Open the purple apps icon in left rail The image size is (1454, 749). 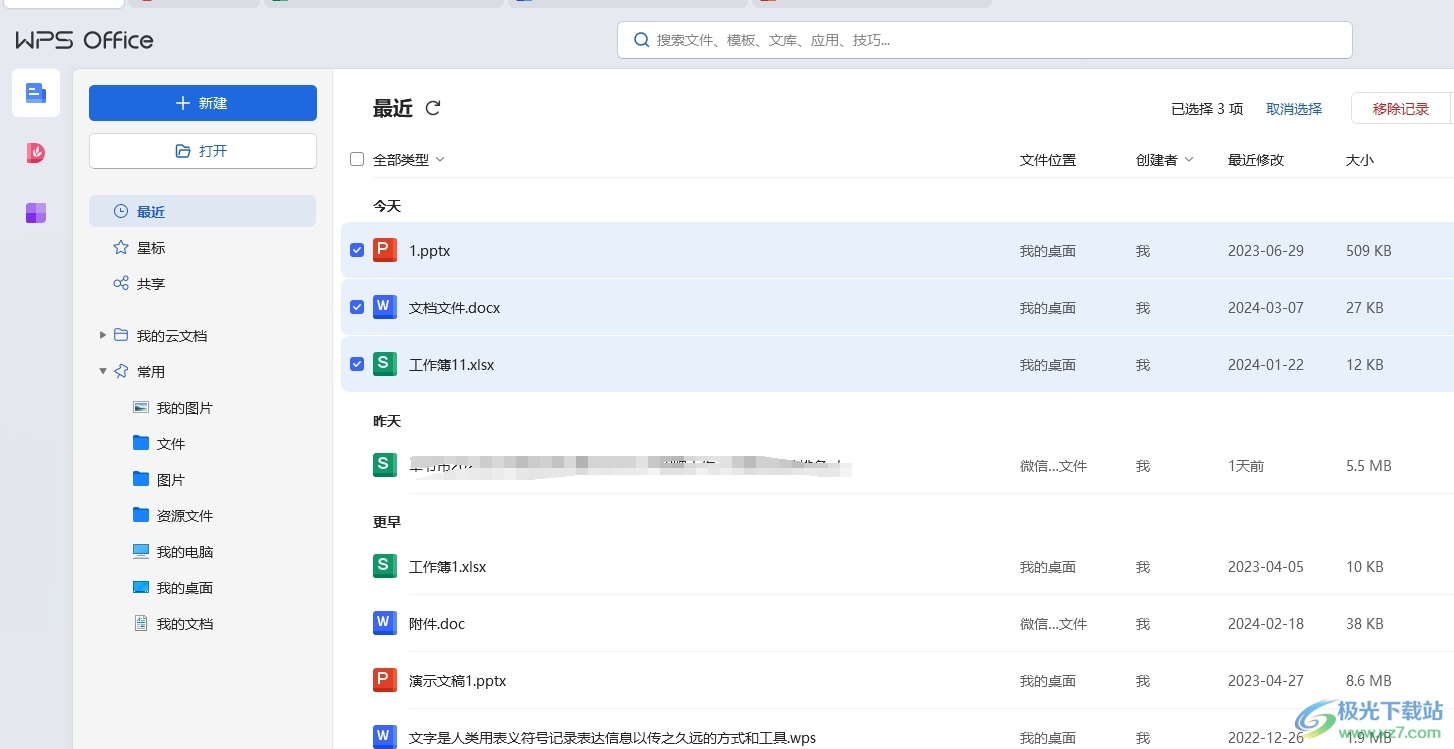(36, 213)
